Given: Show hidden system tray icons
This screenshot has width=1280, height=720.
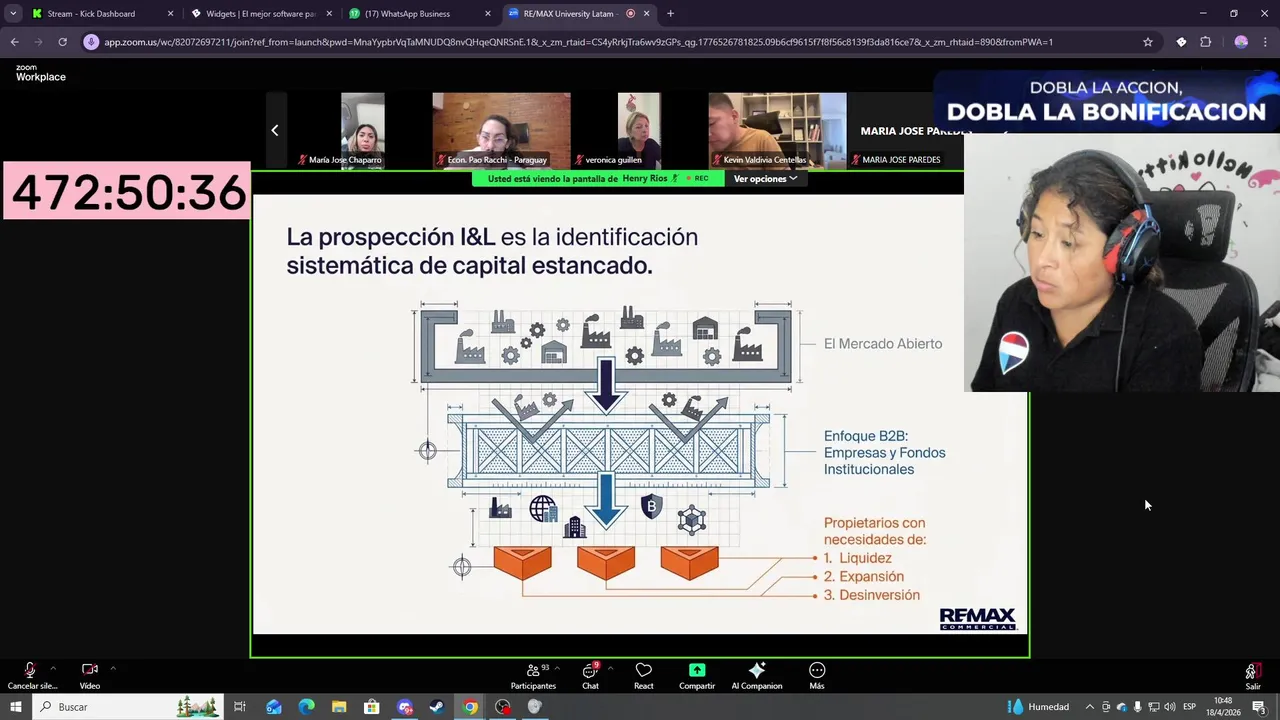Looking at the screenshot, I should pyautogui.click(x=1090, y=707).
